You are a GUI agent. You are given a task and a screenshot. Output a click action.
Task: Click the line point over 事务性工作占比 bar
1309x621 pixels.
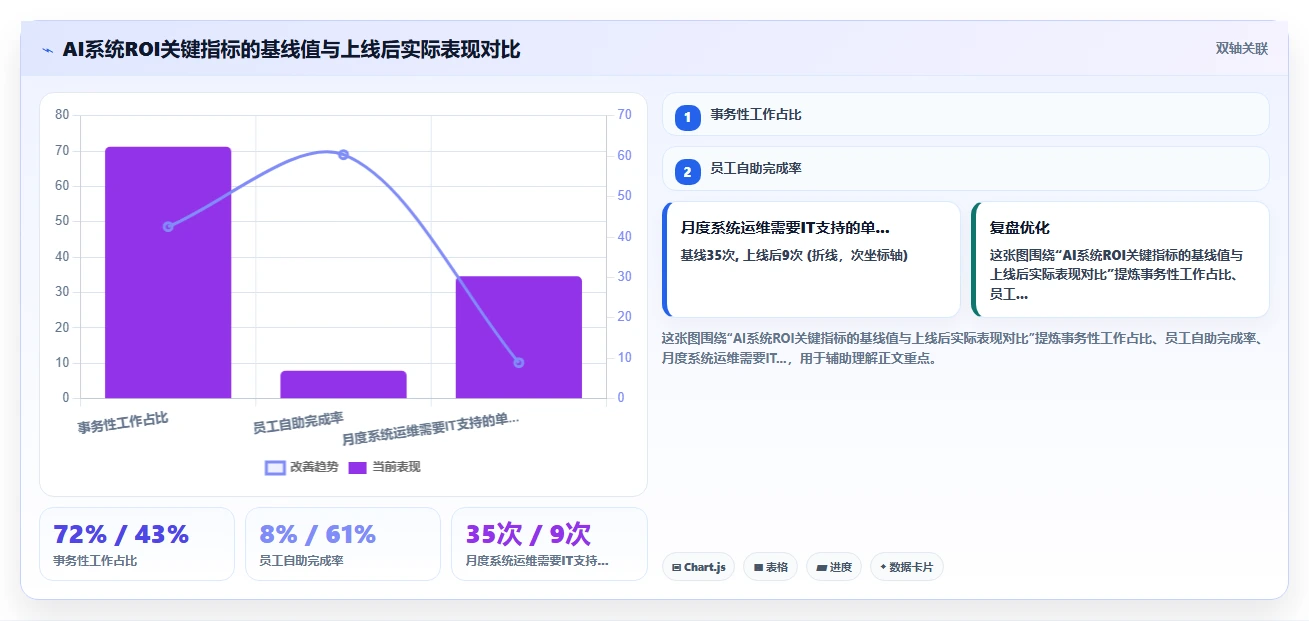168,227
